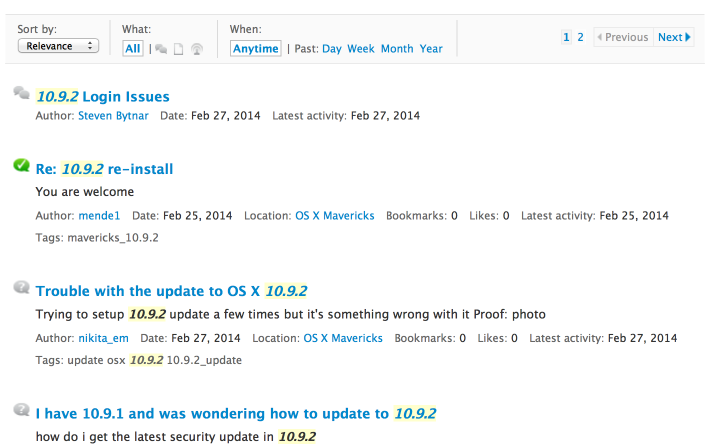Image resolution: width=706 pixels, height=446 pixels.
Task: Filter results to the past Month
Action: (x=396, y=48)
